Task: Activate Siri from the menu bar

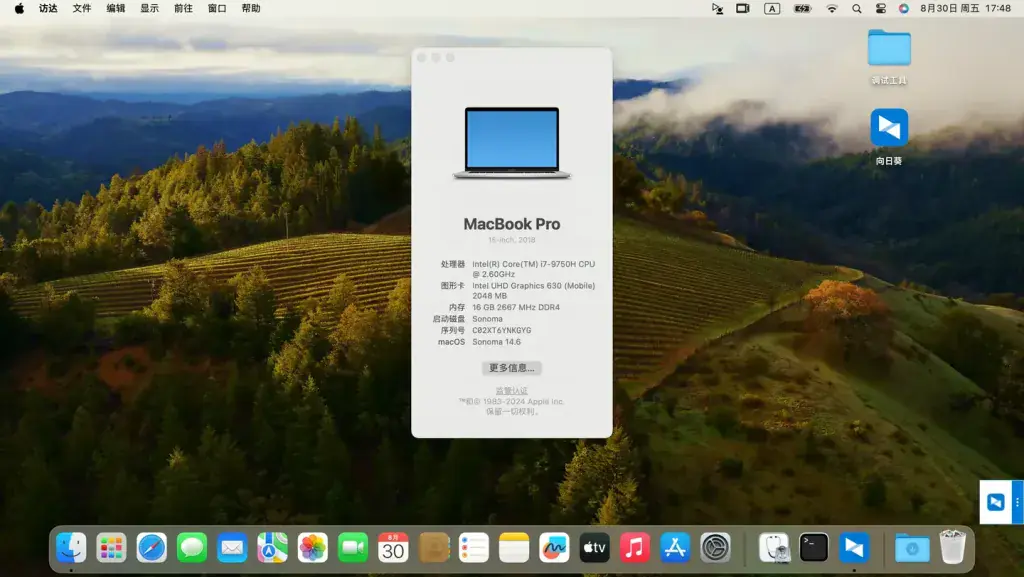Action: click(x=904, y=8)
